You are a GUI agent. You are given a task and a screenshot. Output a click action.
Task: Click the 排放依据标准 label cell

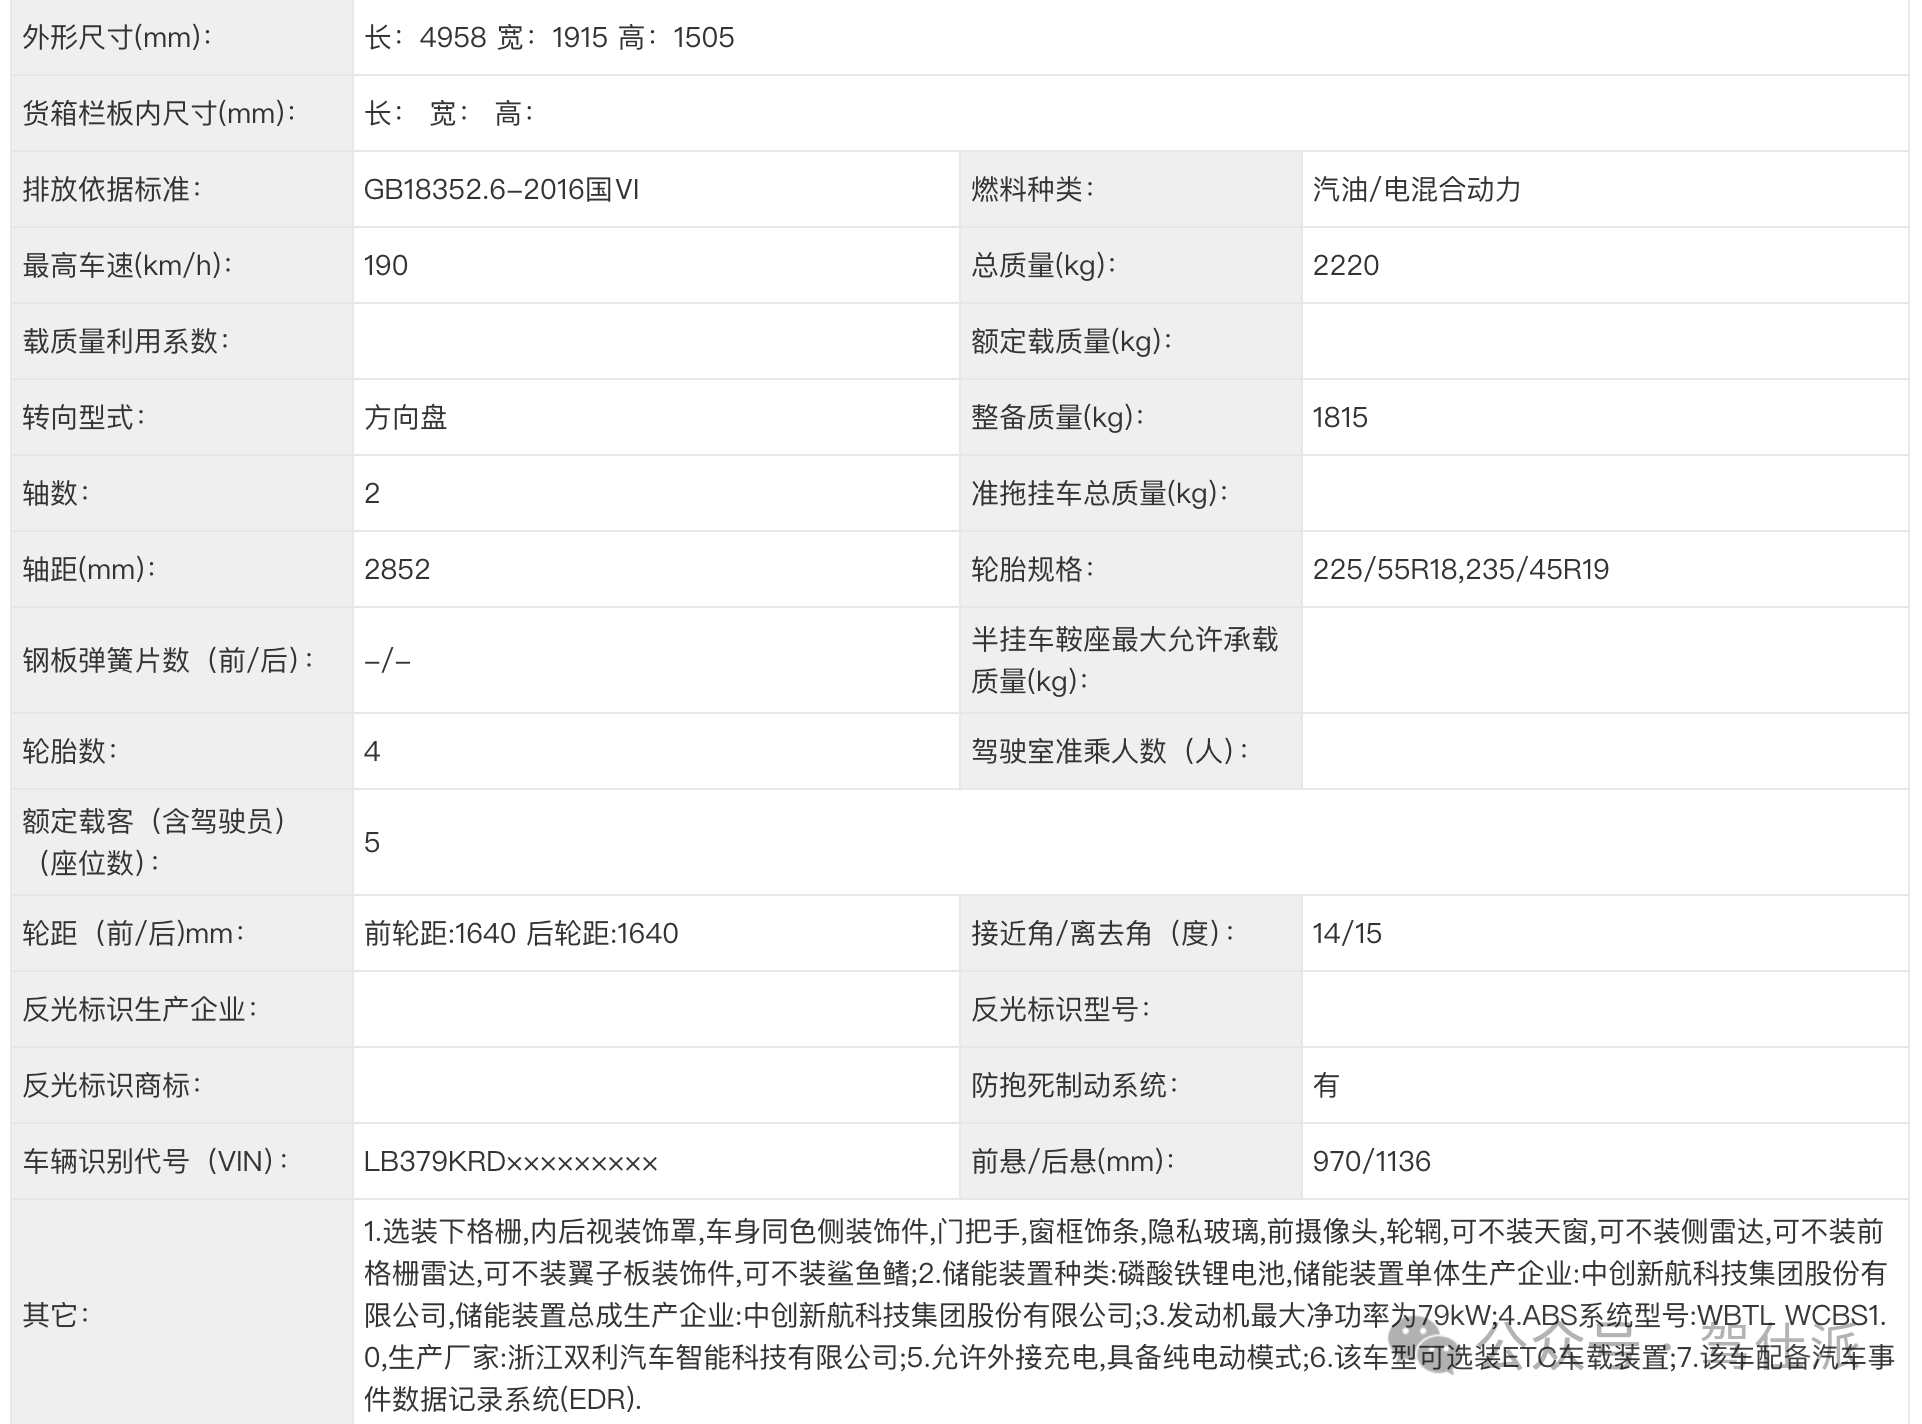(x=112, y=189)
